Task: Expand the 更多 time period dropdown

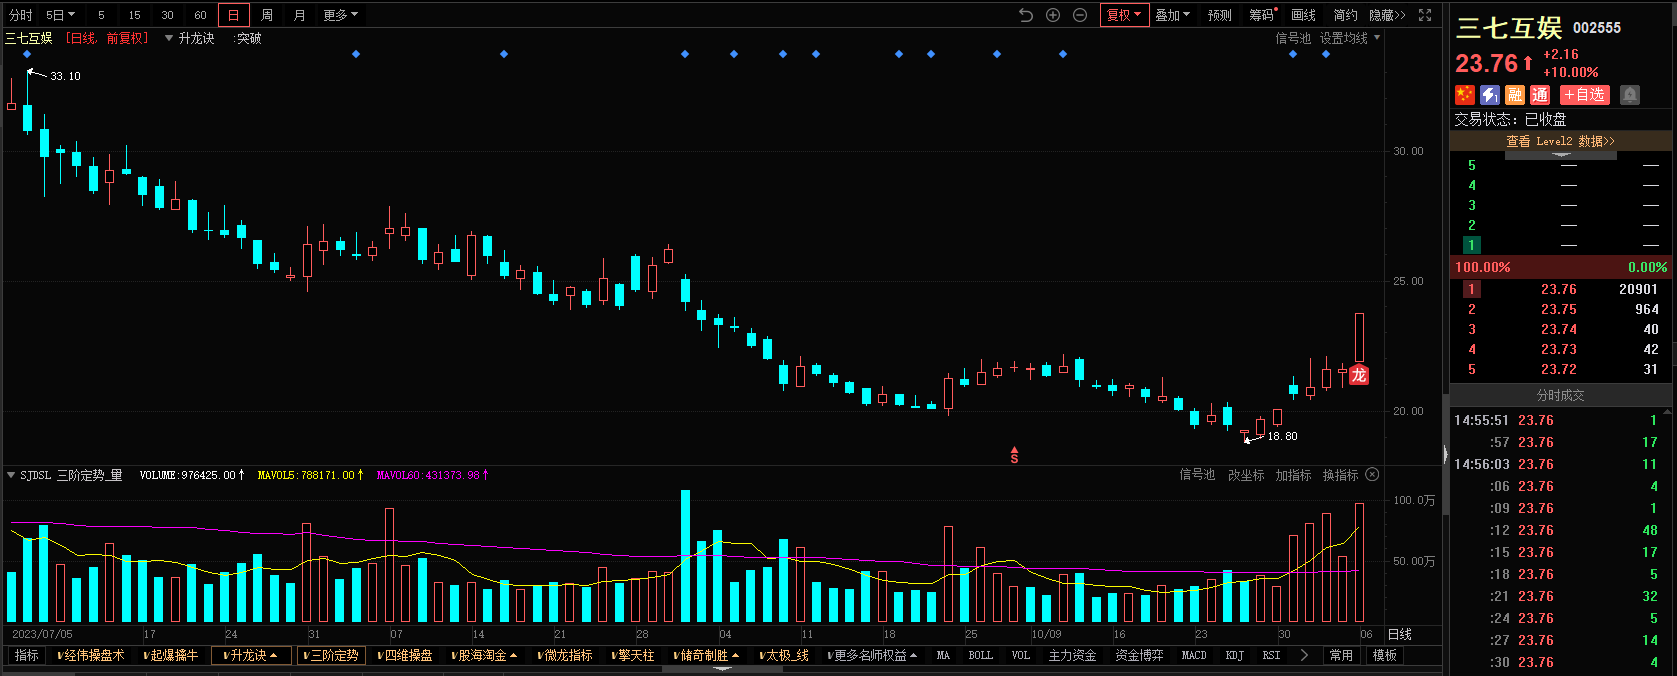Action: 340,15
